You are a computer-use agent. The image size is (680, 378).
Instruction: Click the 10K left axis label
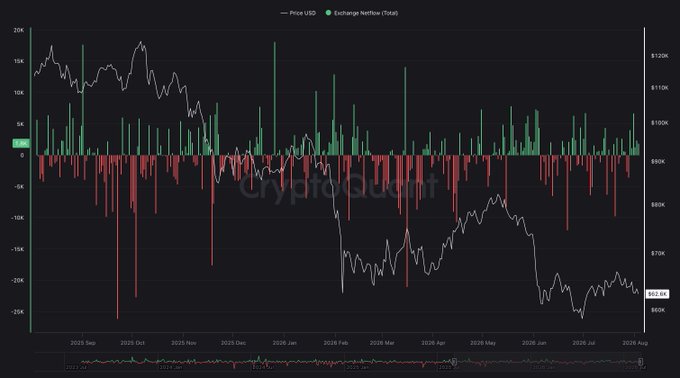tap(19, 93)
